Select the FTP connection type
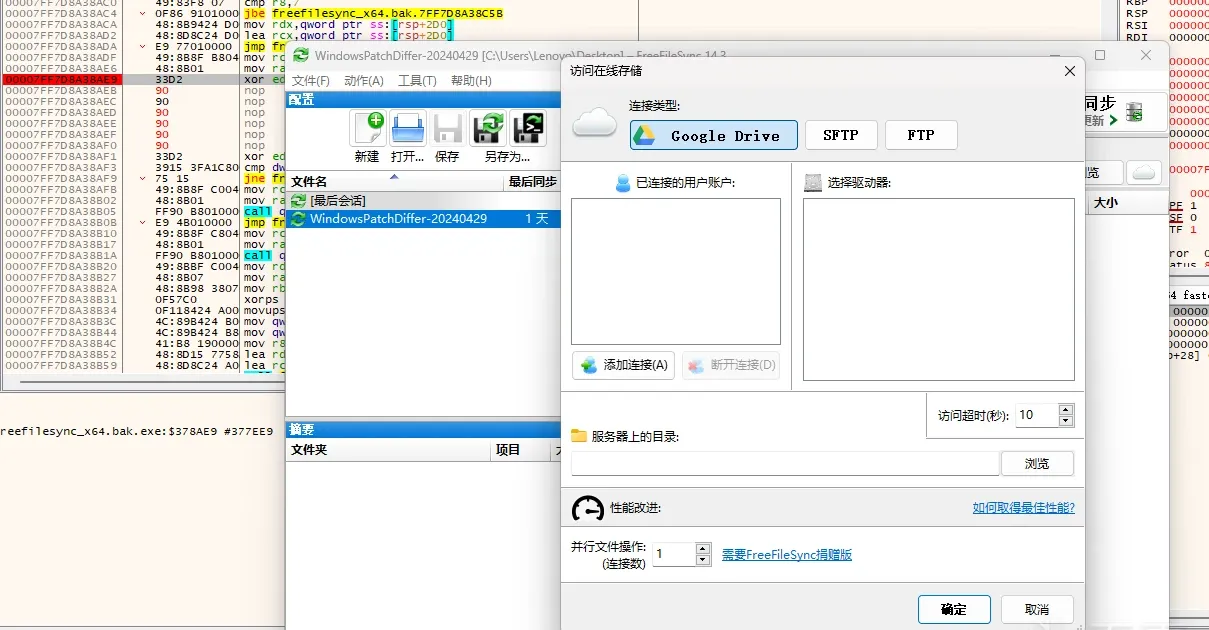Viewport: 1209px width, 630px height. pyautogui.click(x=921, y=135)
